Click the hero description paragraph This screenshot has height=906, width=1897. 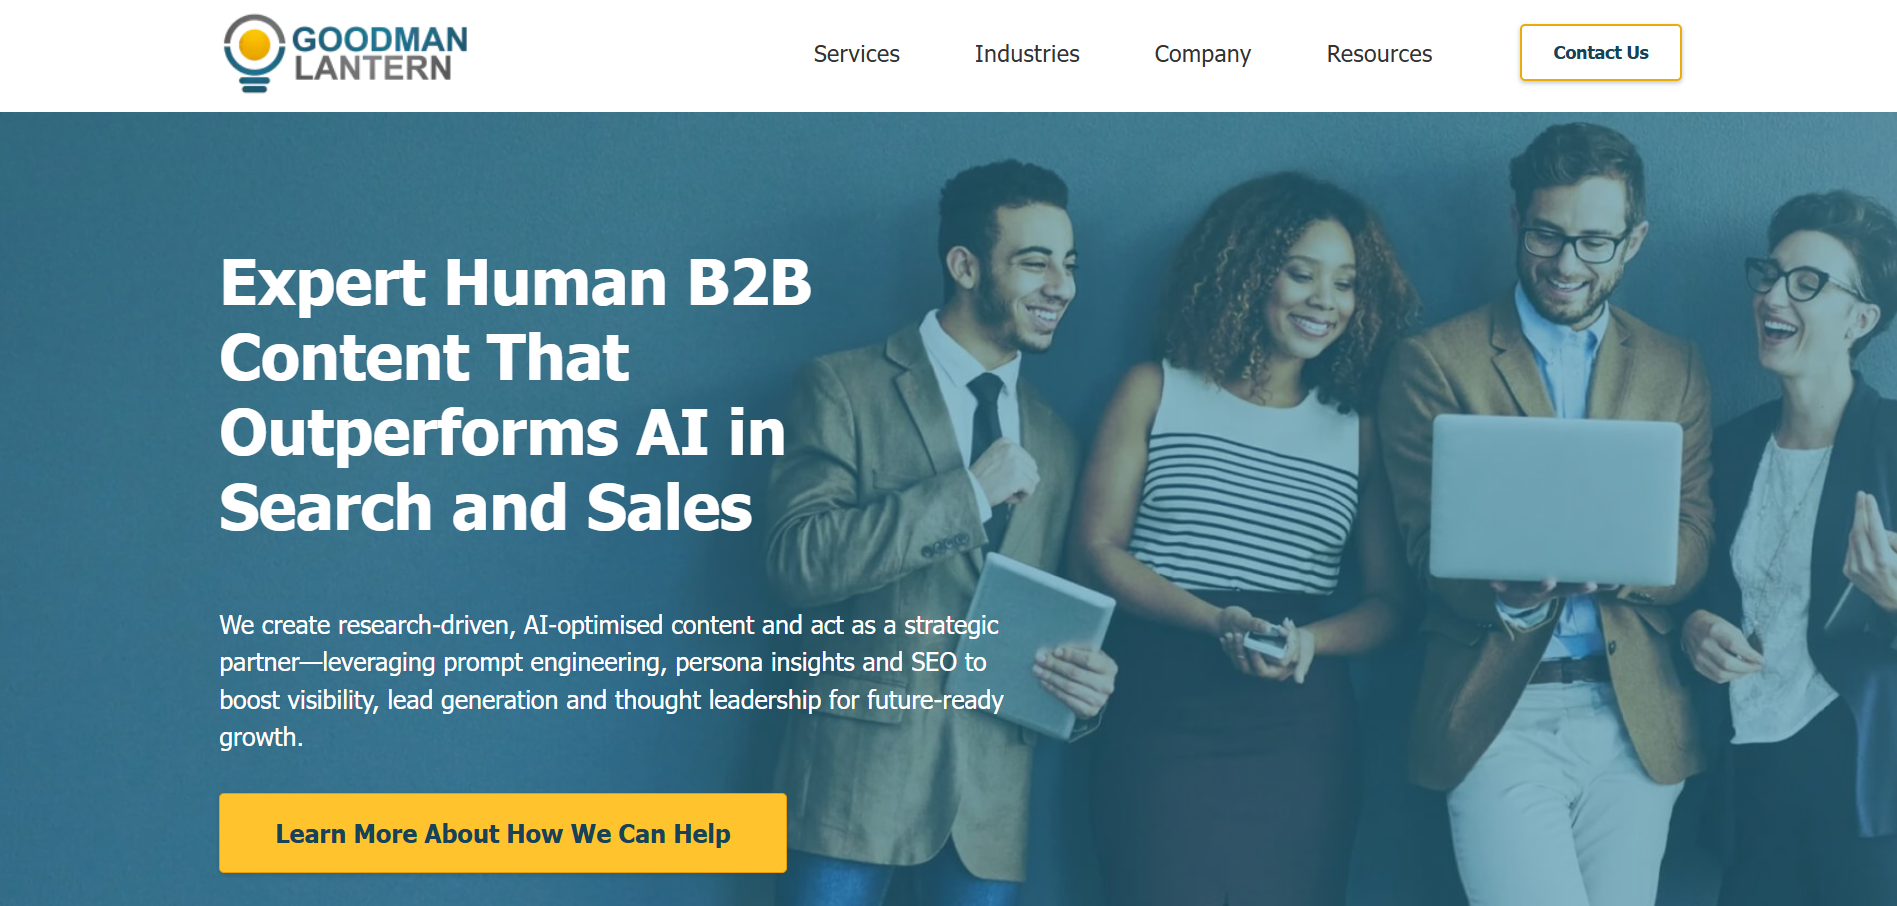[x=611, y=681]
